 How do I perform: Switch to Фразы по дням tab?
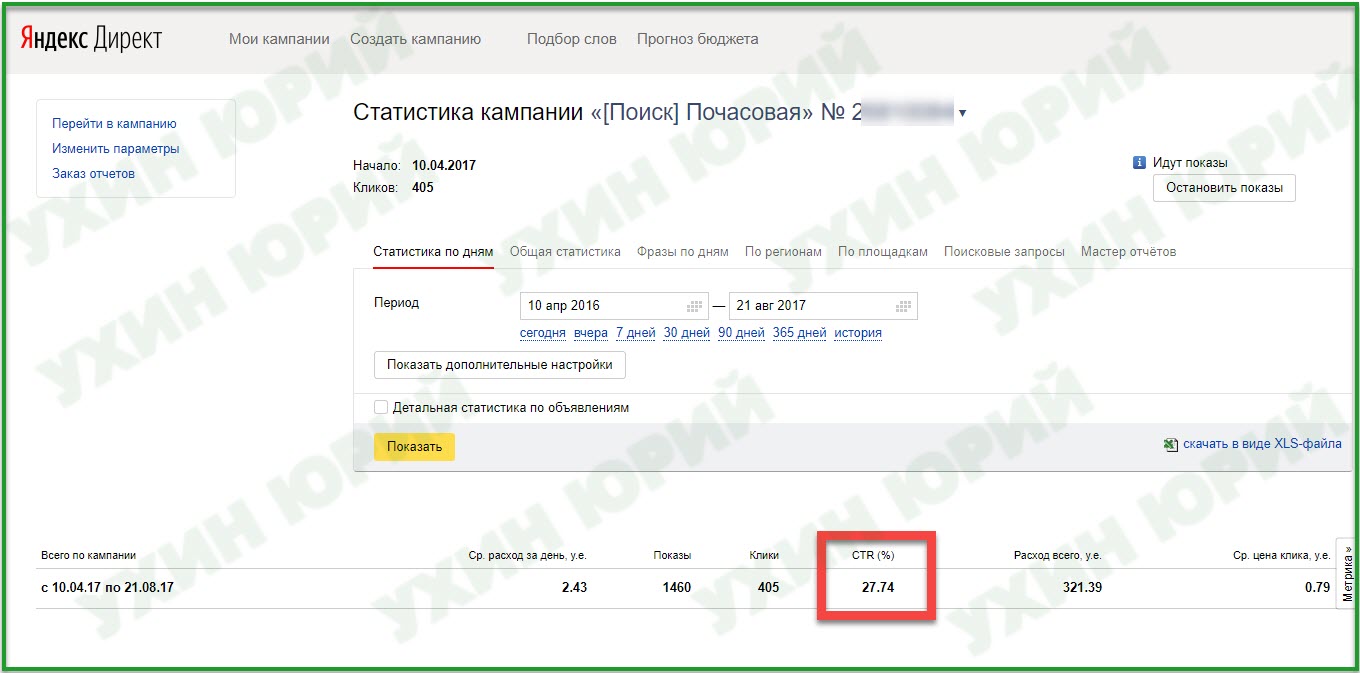tap(683, 252)
